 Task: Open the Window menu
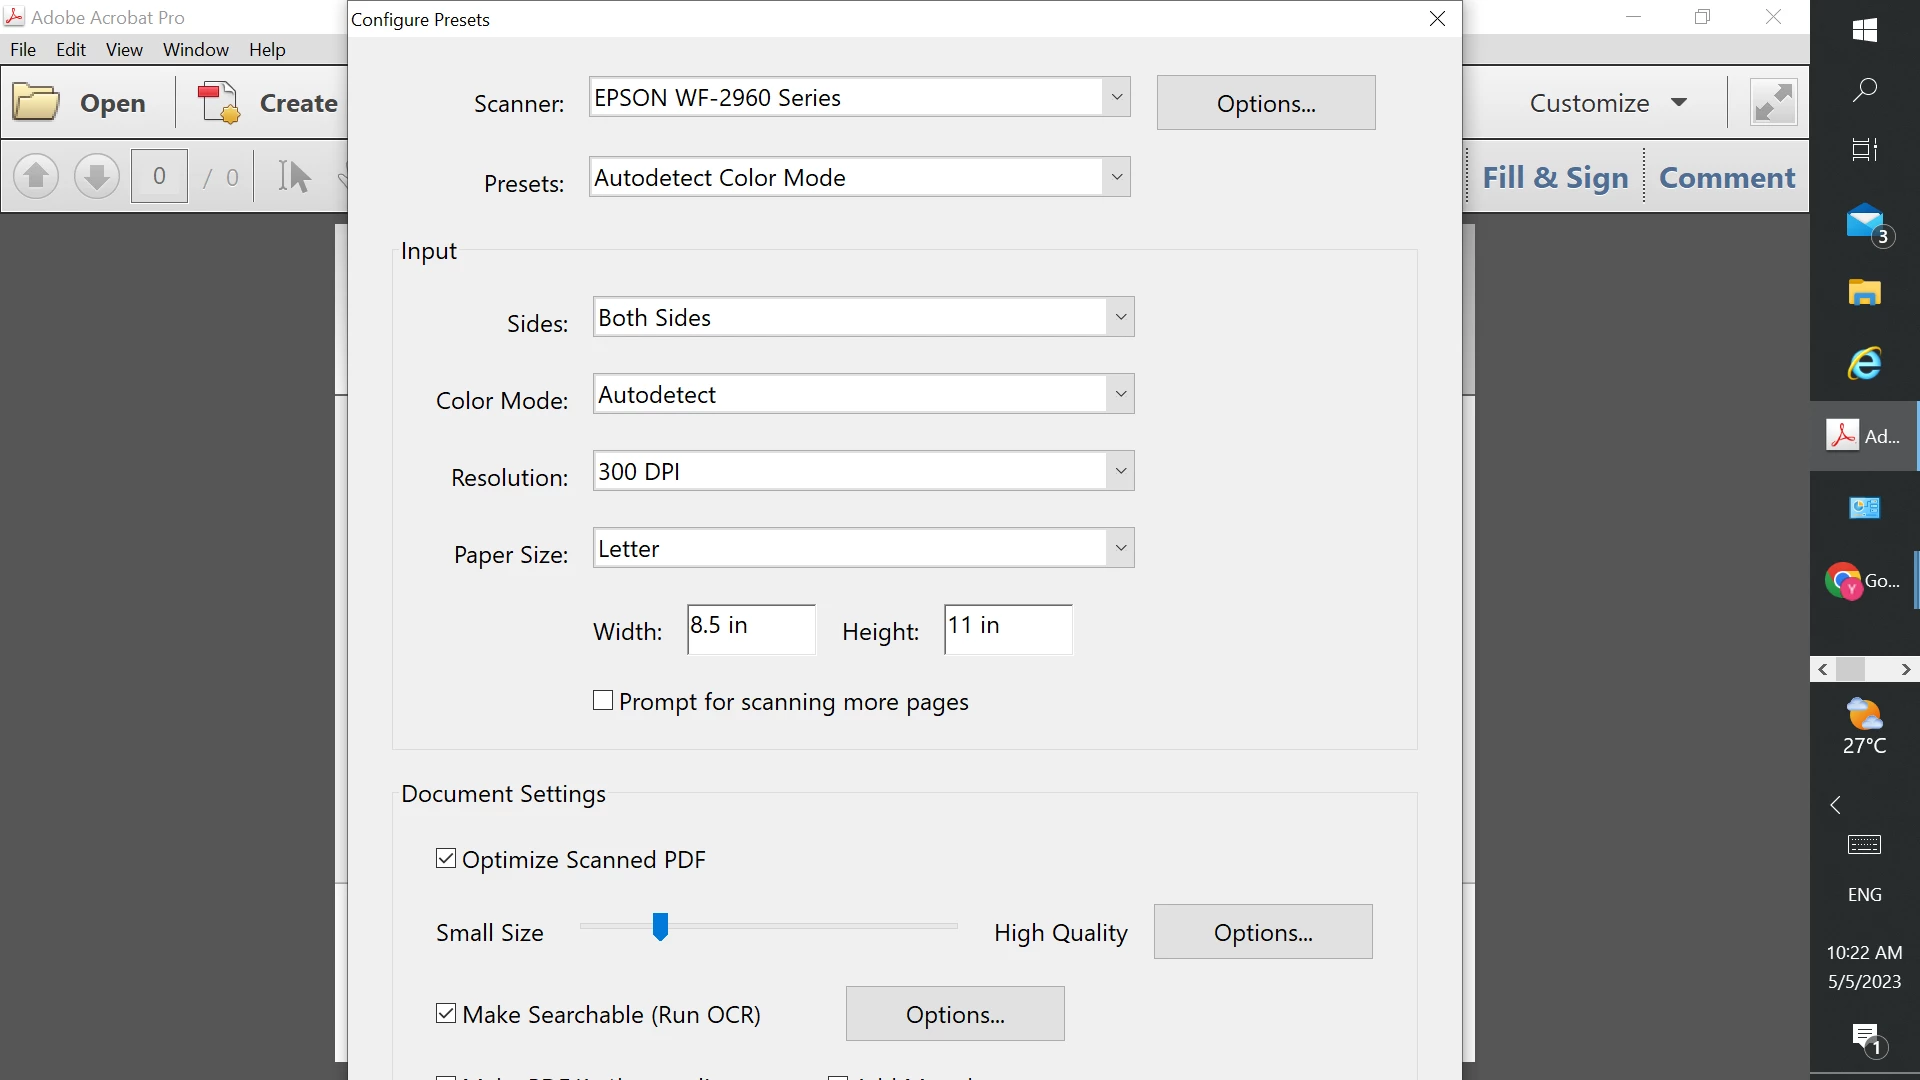click(x=195, y=50)
